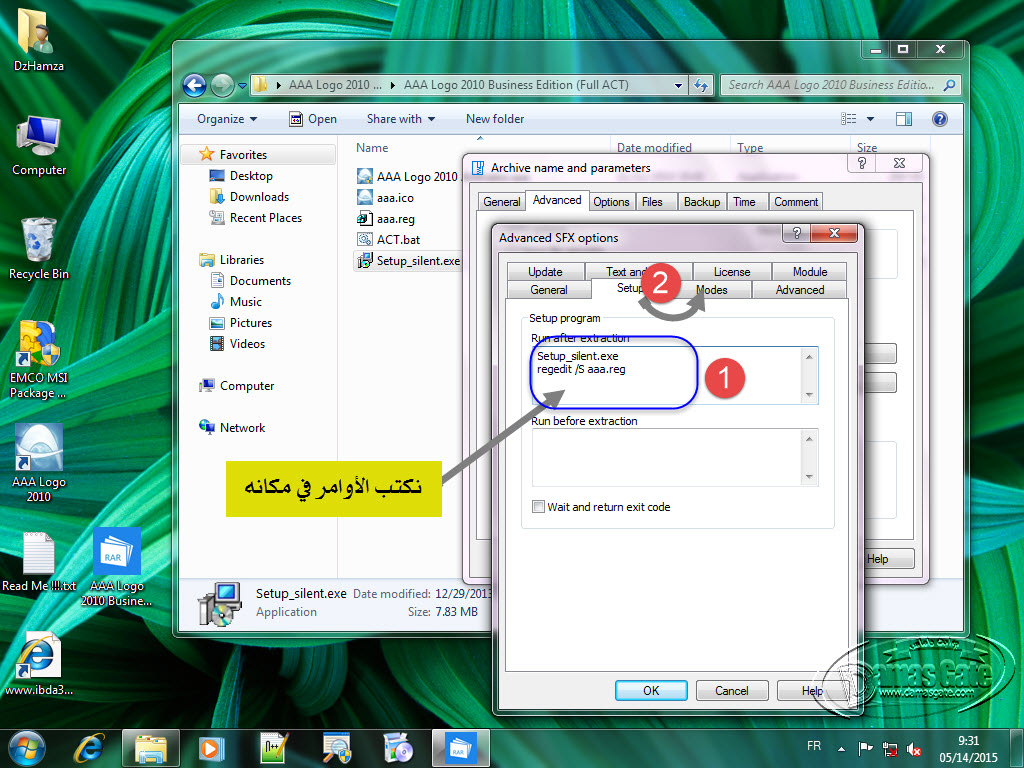Click the network icon in system tray
Viewport: 1024px width, 768px height.
[x=889, y=749]
